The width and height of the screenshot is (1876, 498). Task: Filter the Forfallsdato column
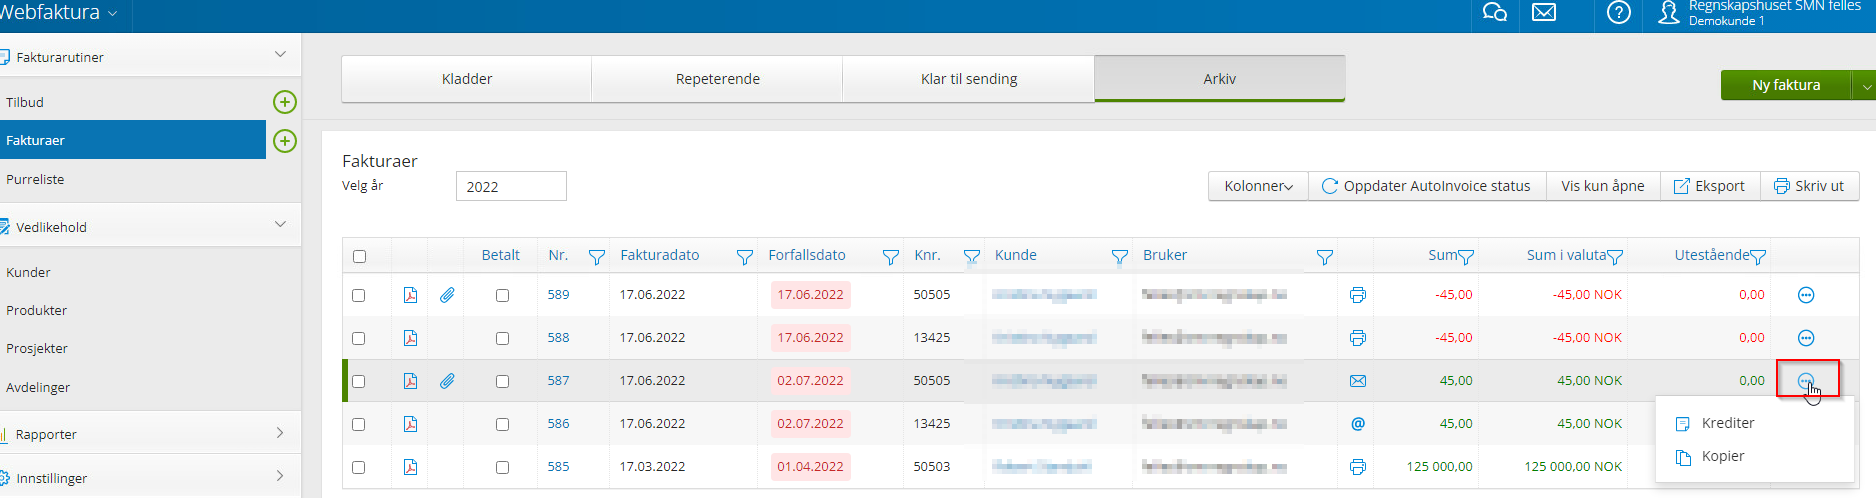point(891,257)
